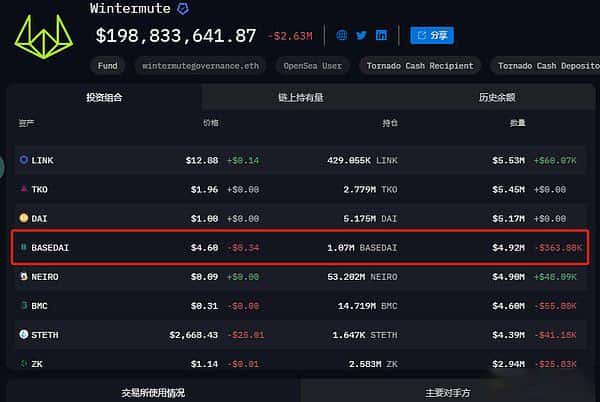The height and width of the screenshot is (402, 600).
Task: Click the DAI token icon
Action: [x=24, y=218]
